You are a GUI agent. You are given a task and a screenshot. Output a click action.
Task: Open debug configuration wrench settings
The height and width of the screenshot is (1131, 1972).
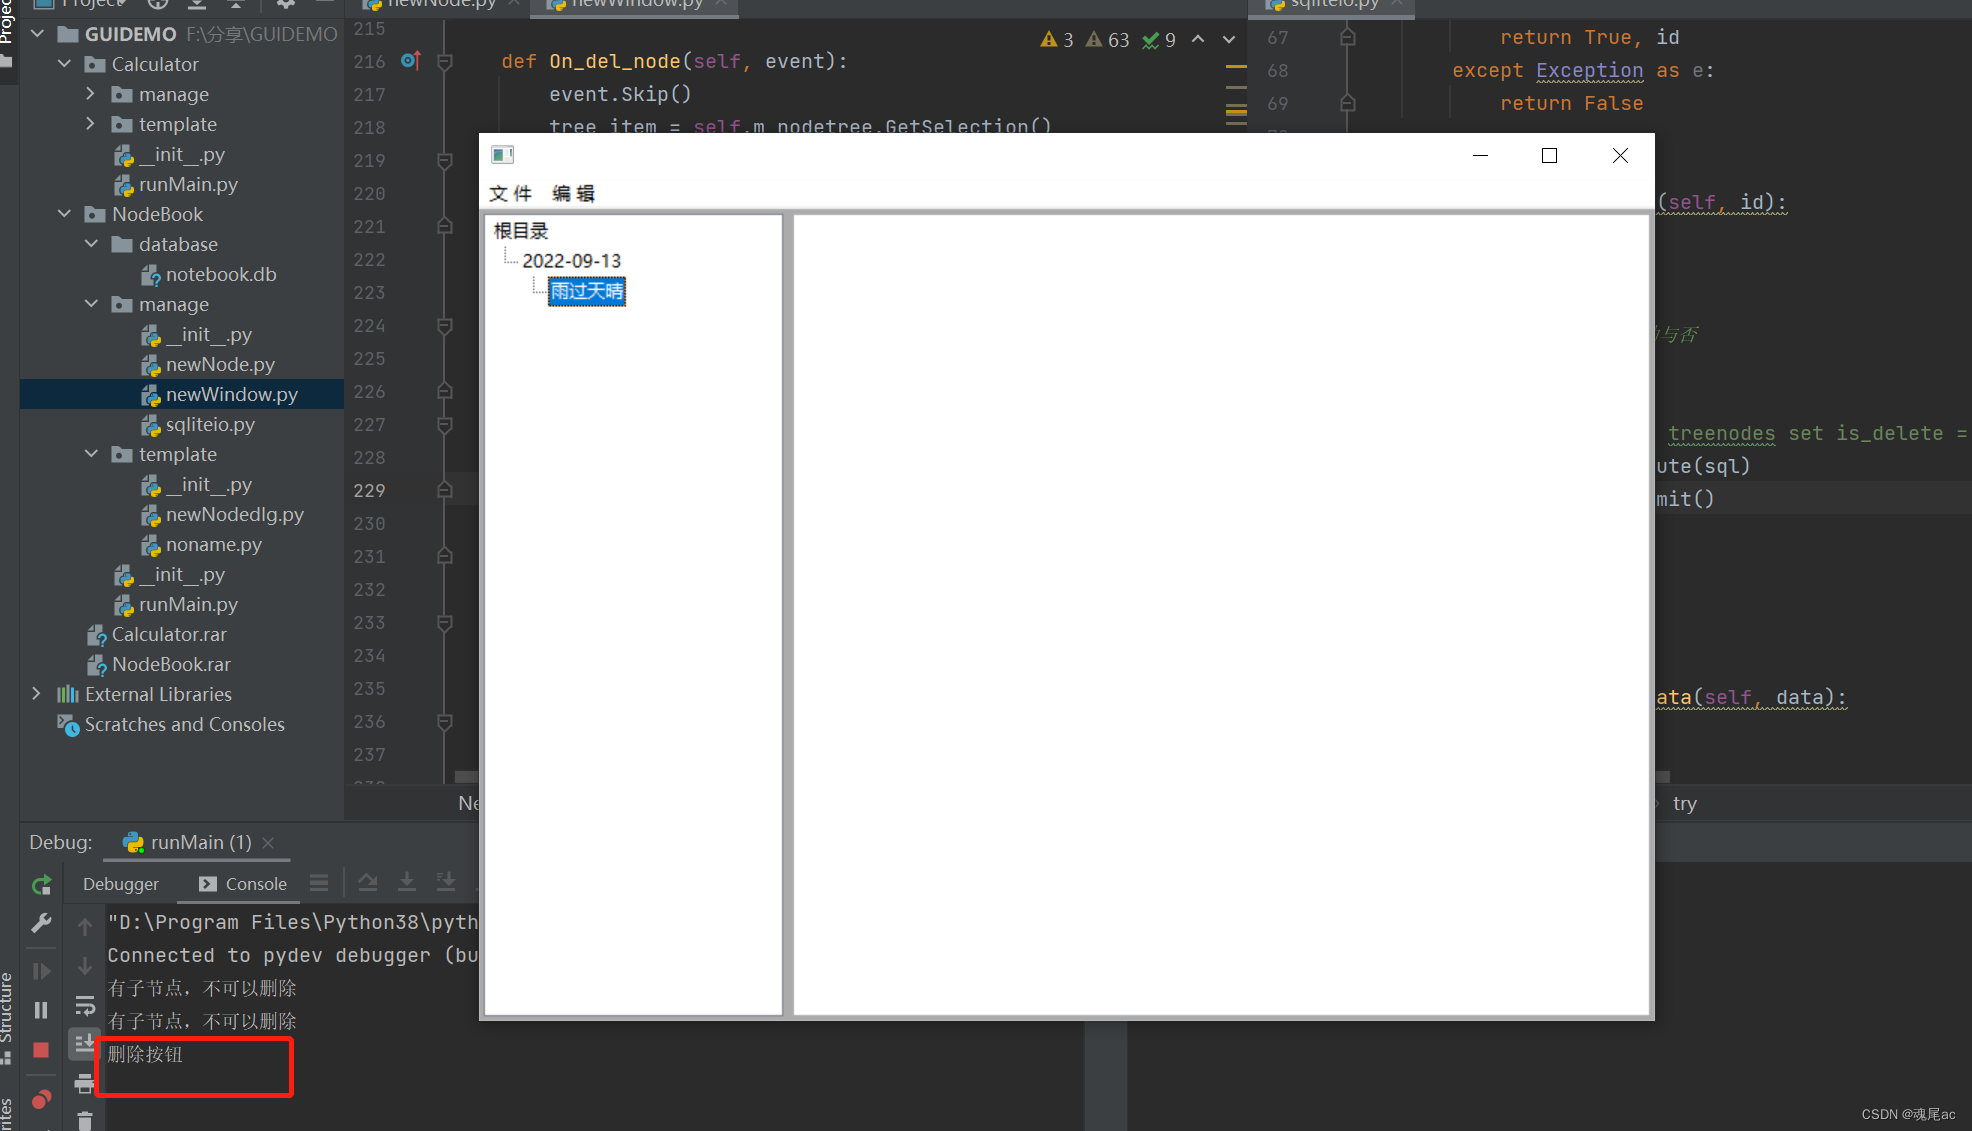pos(41,923)
